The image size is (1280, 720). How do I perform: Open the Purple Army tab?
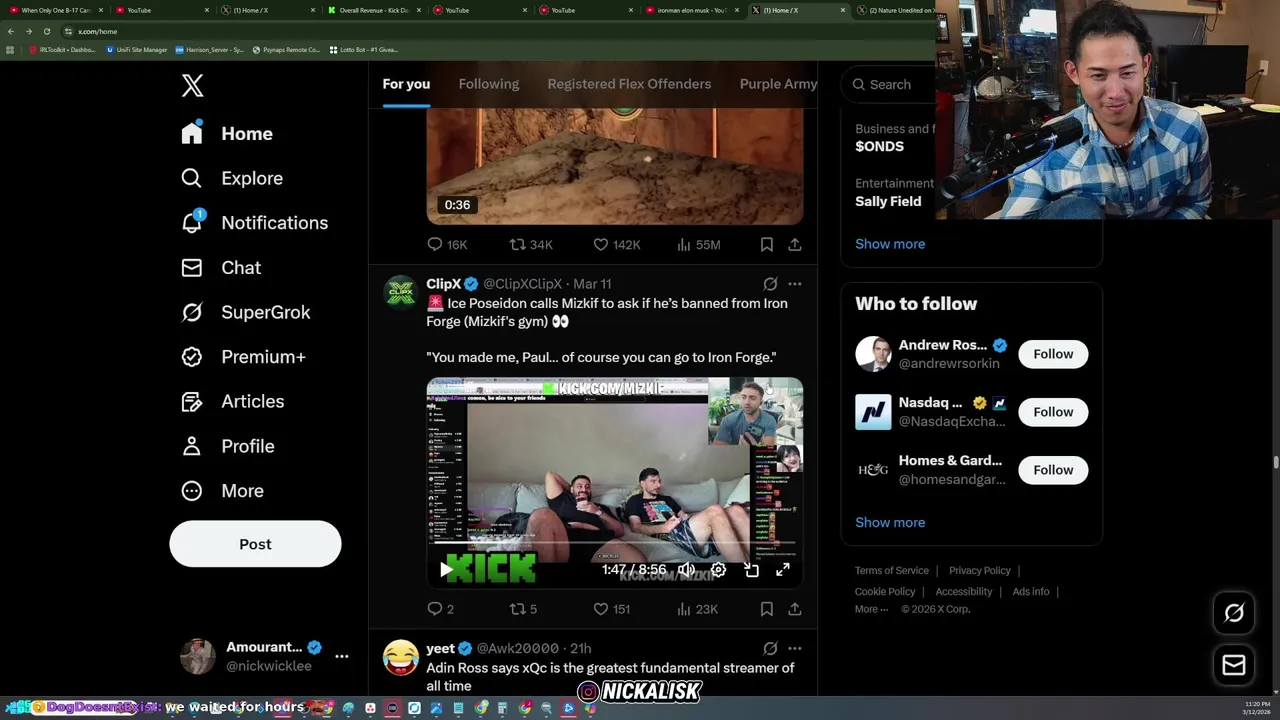[x=778, y=84]
